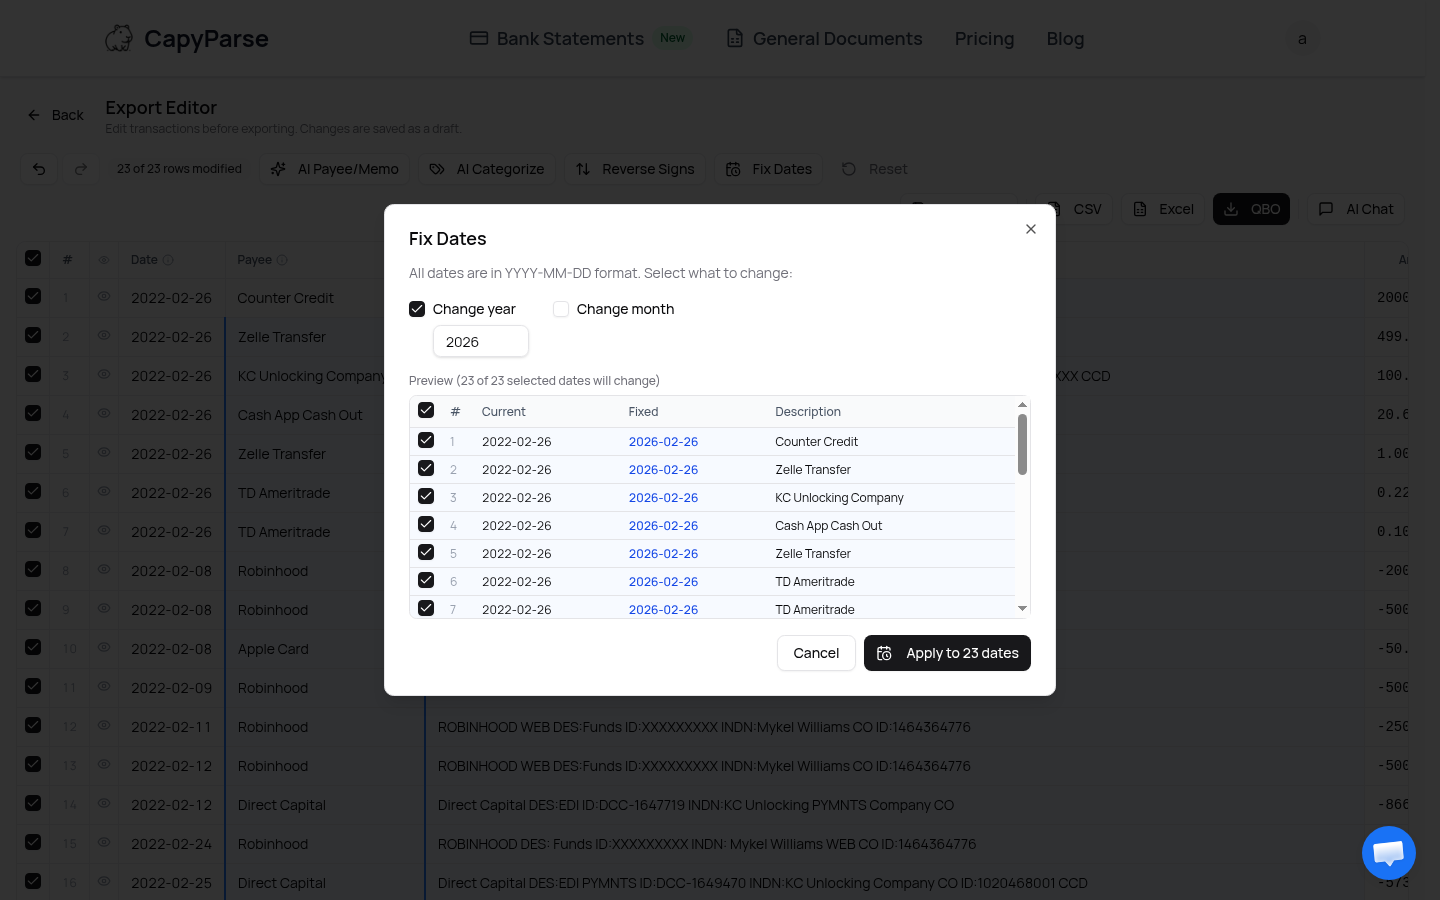Click the 2026 year input field
The width and height of the screenshot is (1440, 900).
(x=481, y=341)
